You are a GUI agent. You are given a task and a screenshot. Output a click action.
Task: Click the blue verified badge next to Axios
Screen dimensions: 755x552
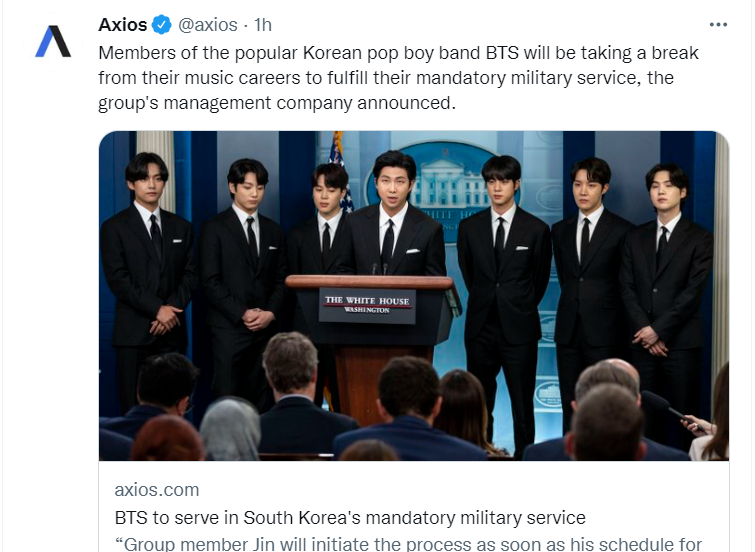tap(162, 25)
